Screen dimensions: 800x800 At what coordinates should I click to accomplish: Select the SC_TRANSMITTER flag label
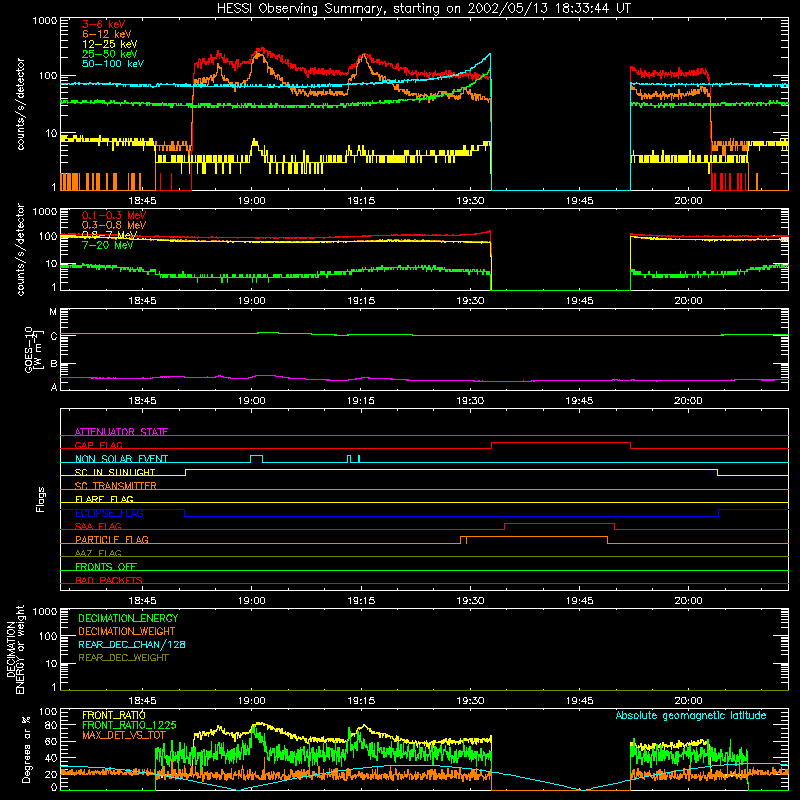point(115,485)
